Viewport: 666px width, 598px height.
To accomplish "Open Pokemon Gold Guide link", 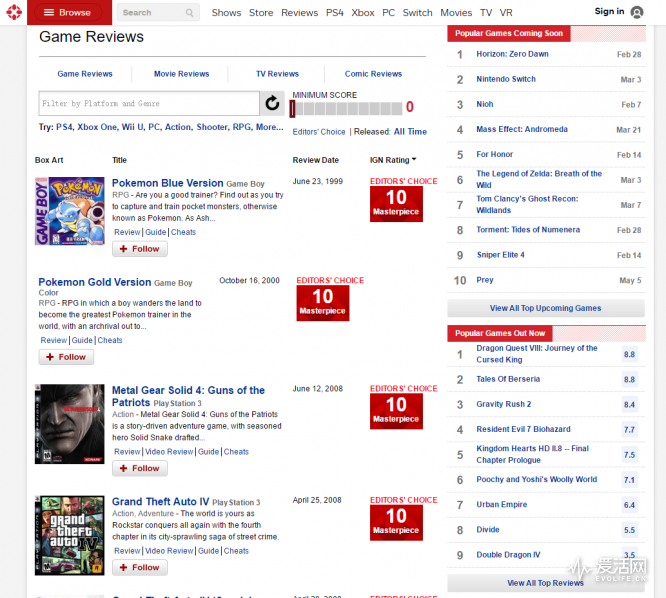I will point(82,340).
